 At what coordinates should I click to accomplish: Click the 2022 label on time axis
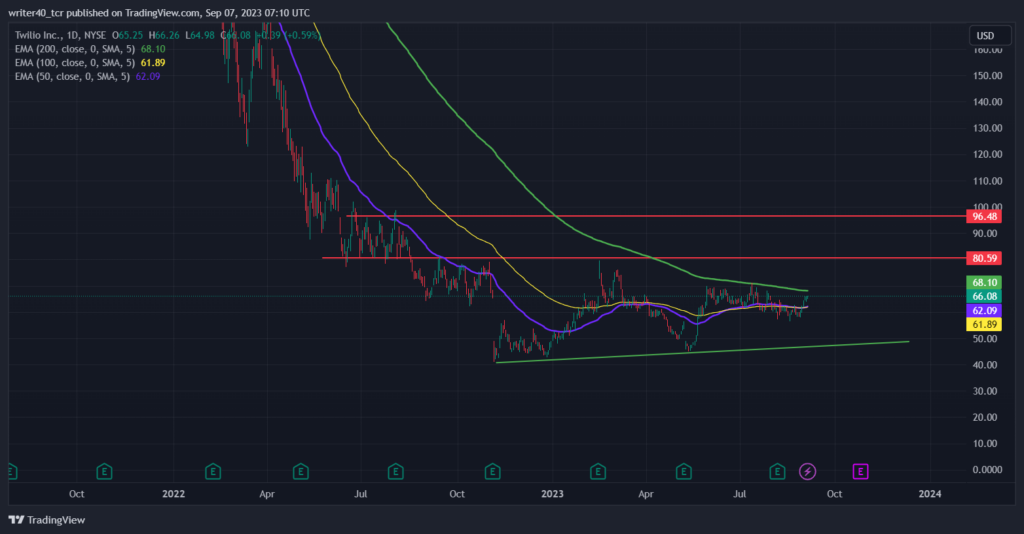coord(174,494)
